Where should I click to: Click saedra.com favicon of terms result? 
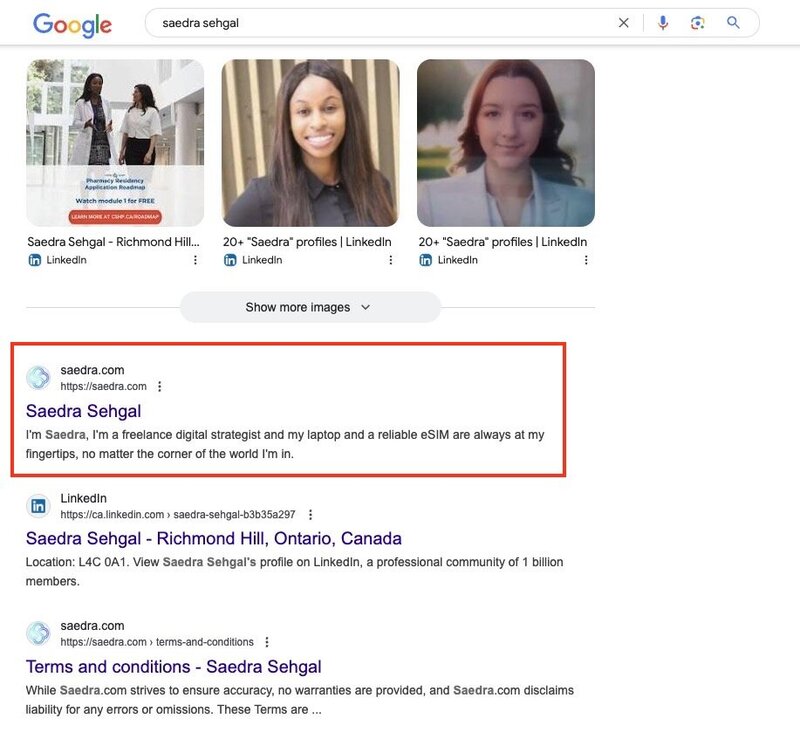(38, 633)
